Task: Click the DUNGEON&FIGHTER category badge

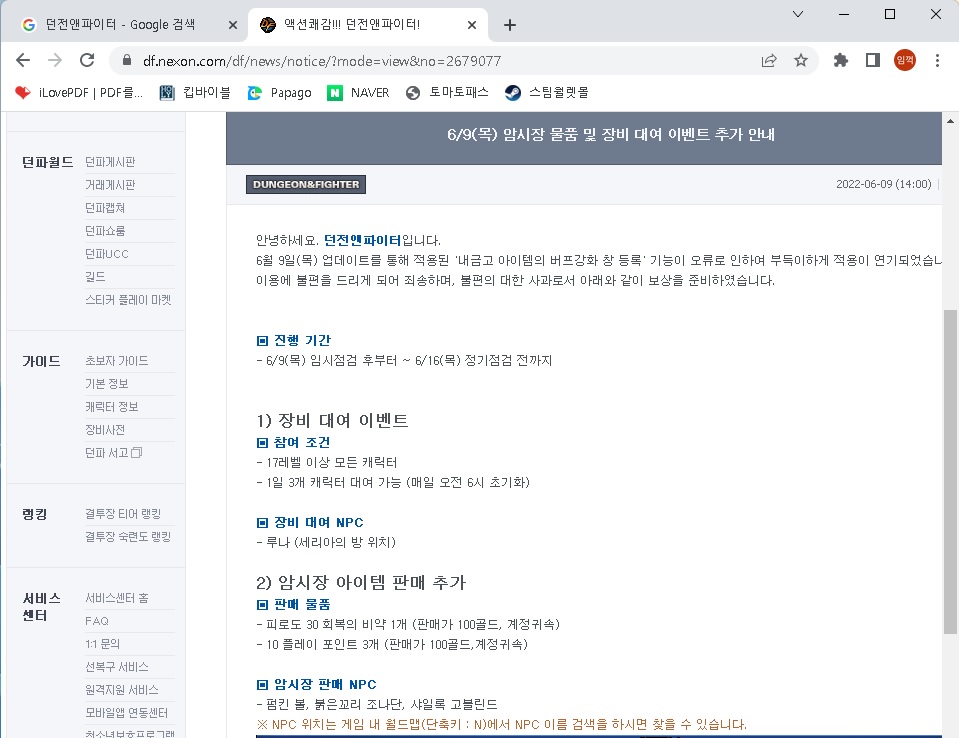Action: tap(306, 185)
